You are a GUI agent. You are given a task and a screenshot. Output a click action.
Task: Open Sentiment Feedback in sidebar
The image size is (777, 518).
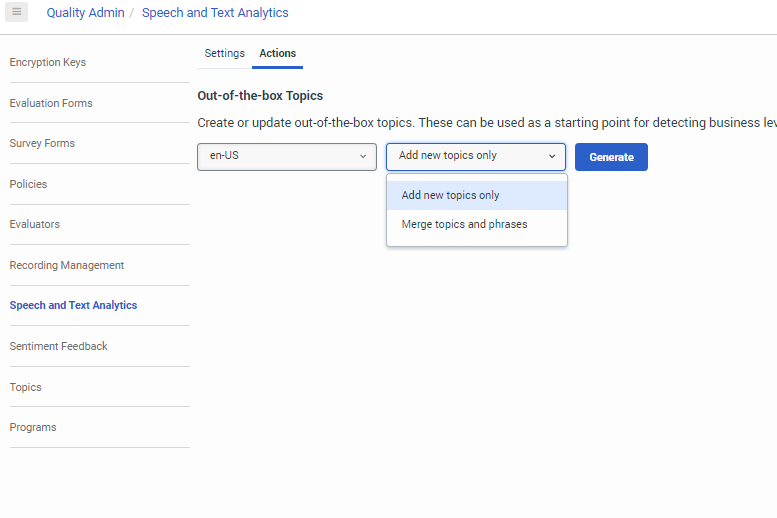(x=59, y=346)
